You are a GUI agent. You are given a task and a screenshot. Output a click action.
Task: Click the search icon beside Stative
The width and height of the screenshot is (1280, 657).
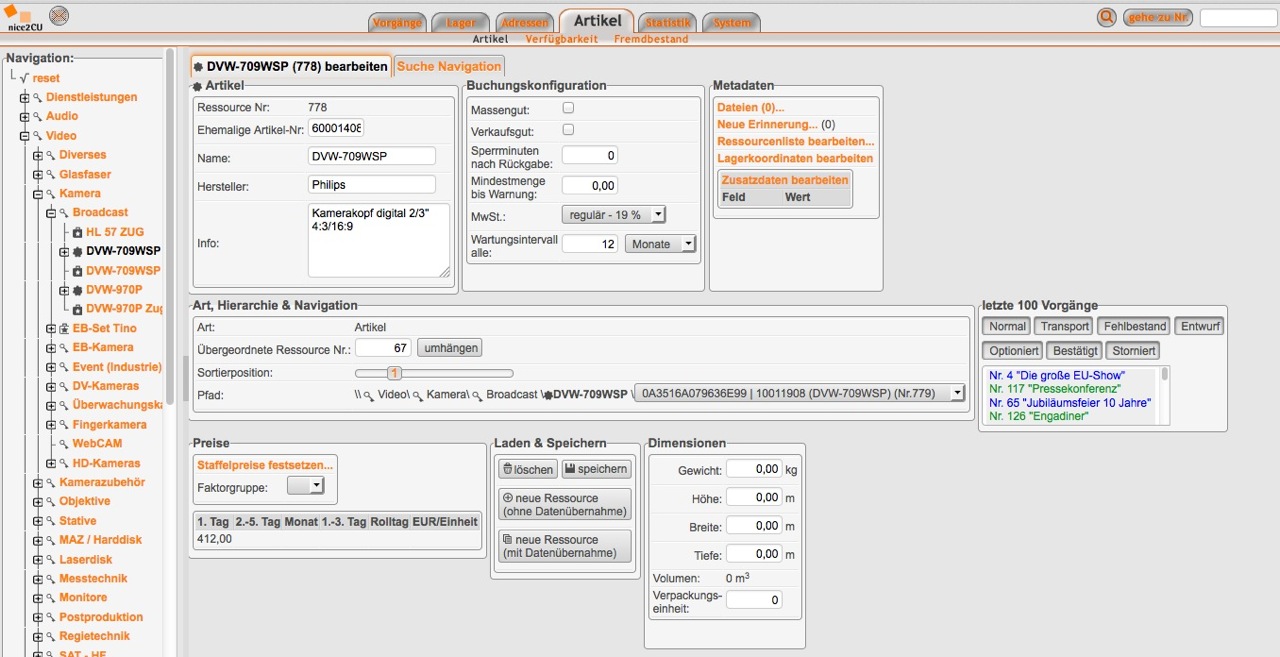[51, 520]
